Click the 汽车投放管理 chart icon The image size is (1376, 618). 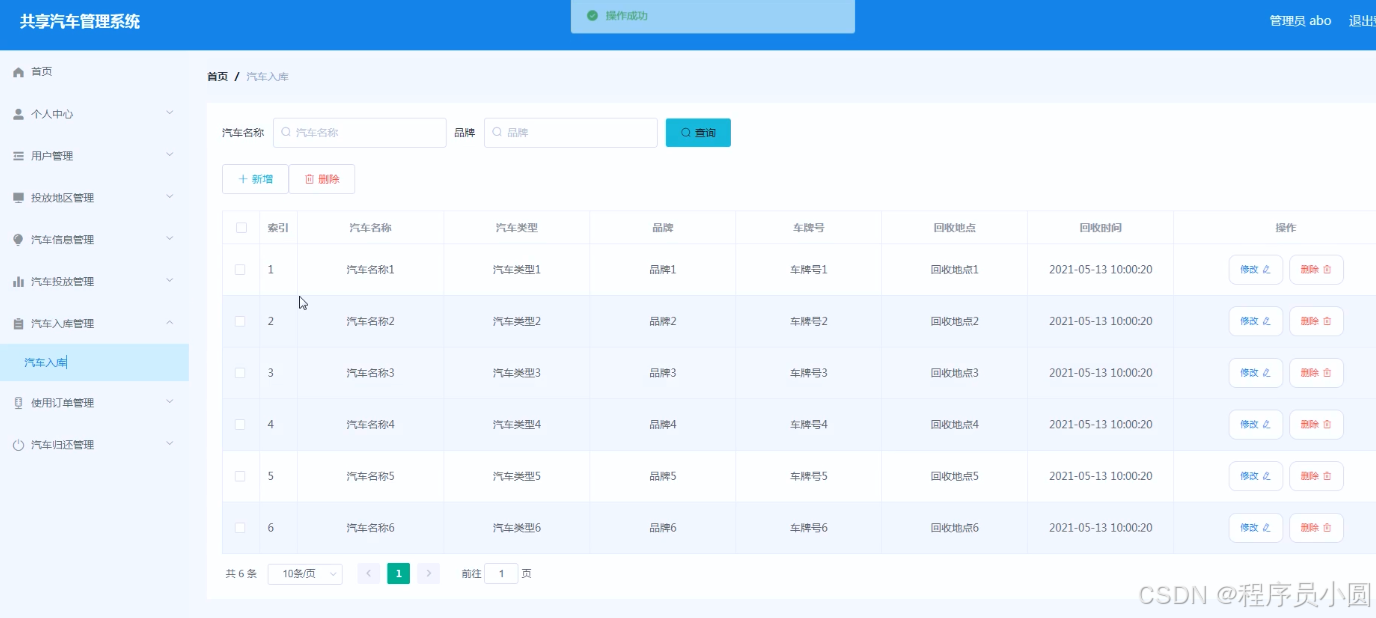[x=18, y=280]
